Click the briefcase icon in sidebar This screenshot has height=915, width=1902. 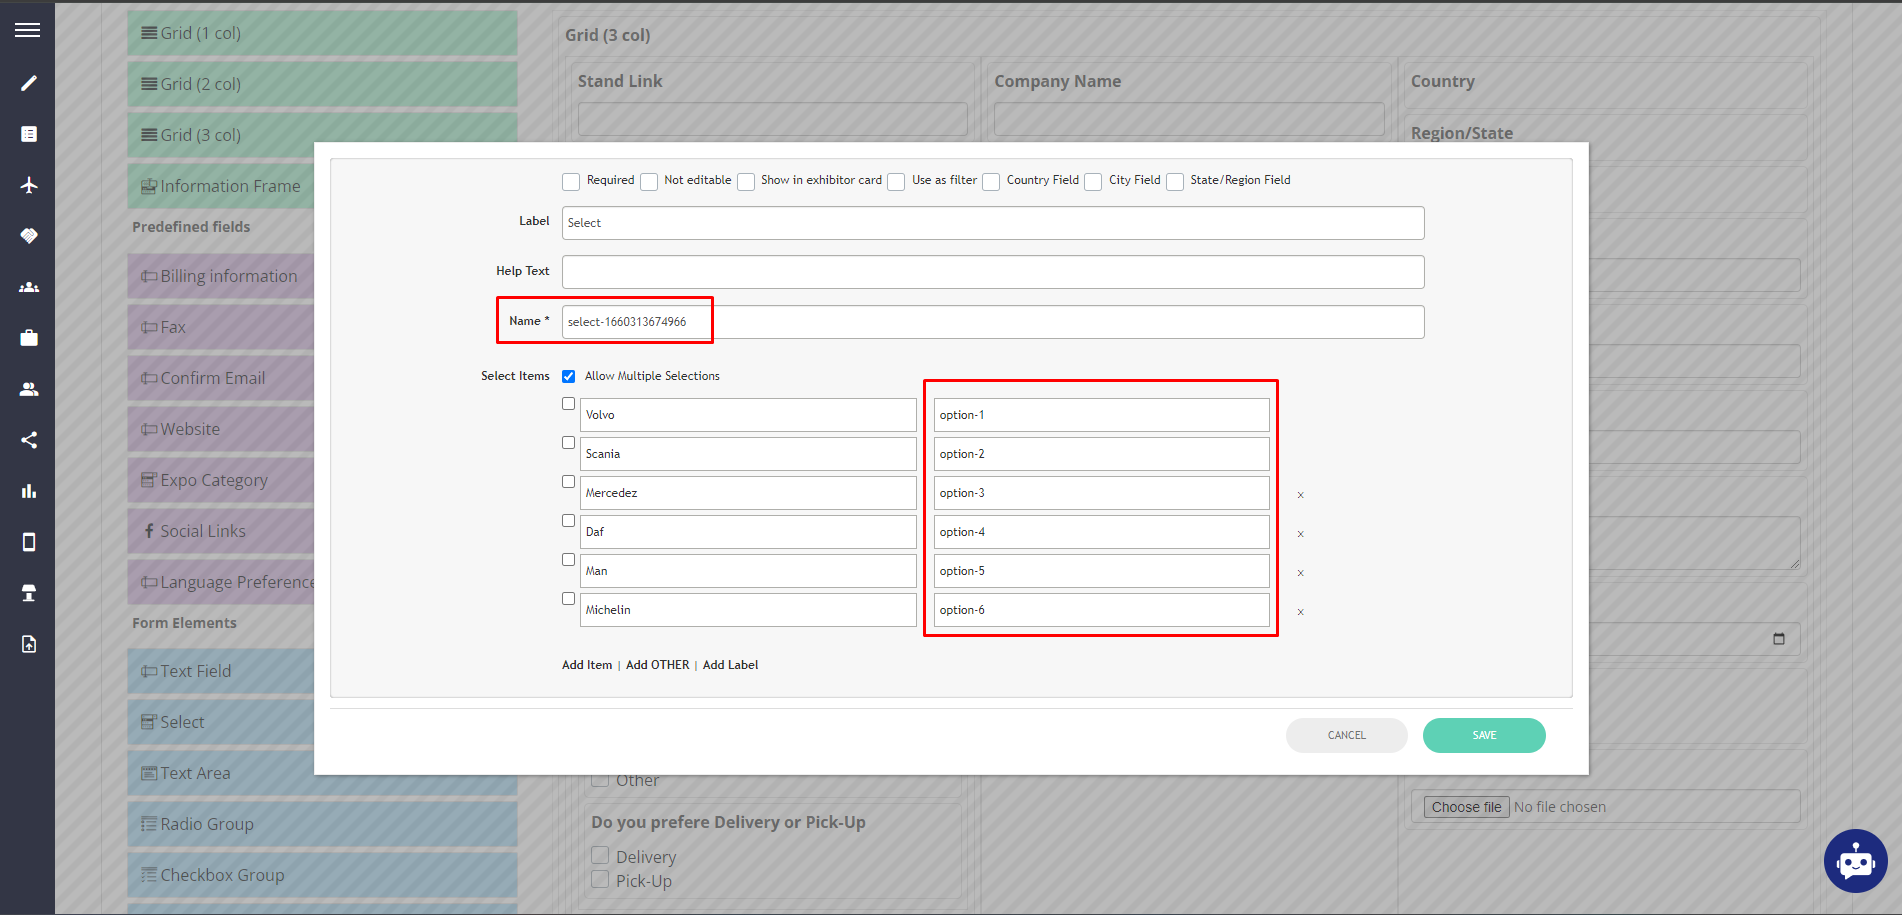pos(29,338)
